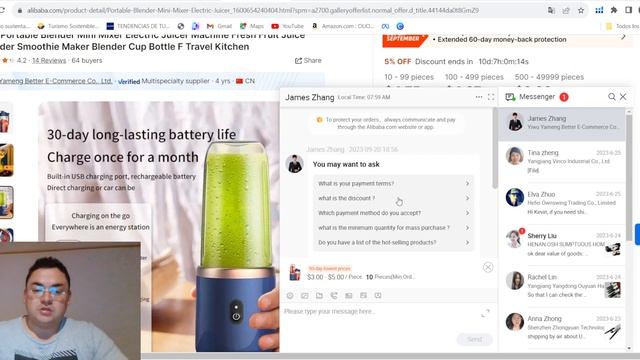This screenshot has width=640, height=360.
Task: Open the Meta bookmark icon
Action: (x=385, y=26)
